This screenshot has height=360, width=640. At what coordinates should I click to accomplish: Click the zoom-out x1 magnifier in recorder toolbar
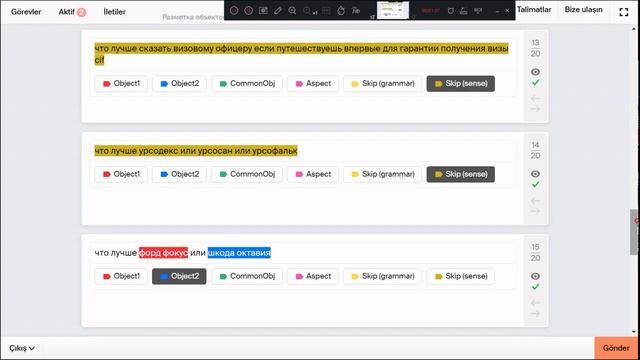point(310,11)
